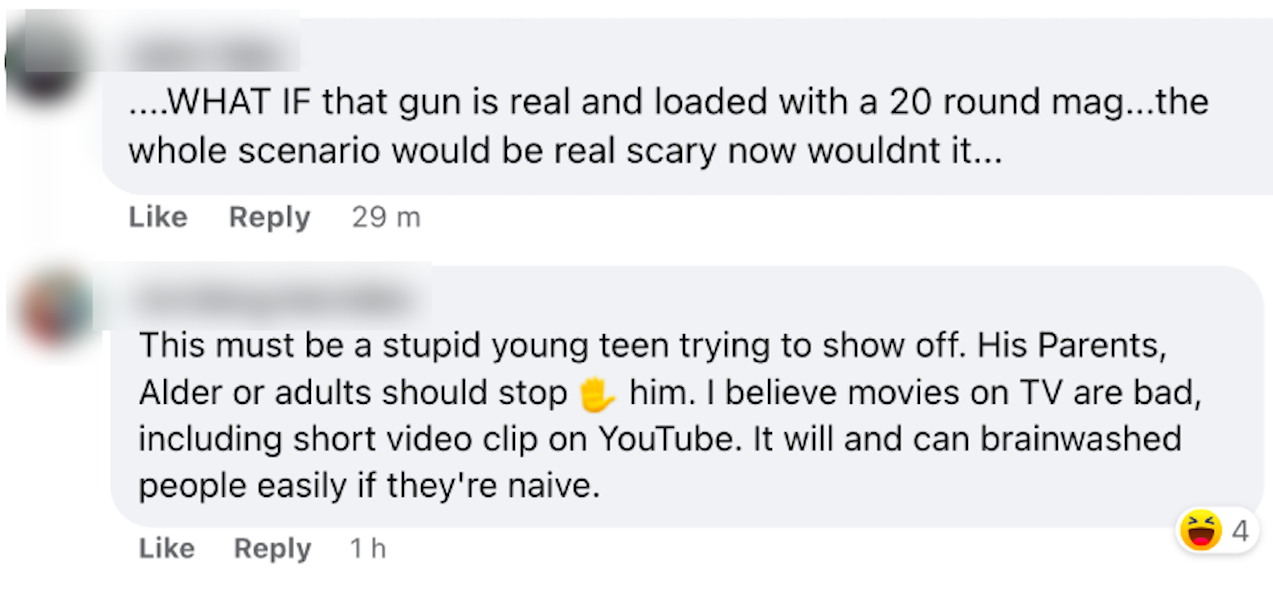Image resolution: width=1273 pixels, height=593 pixels.
Task: Open the 29 m timestamp link
Action: [386, 217]
